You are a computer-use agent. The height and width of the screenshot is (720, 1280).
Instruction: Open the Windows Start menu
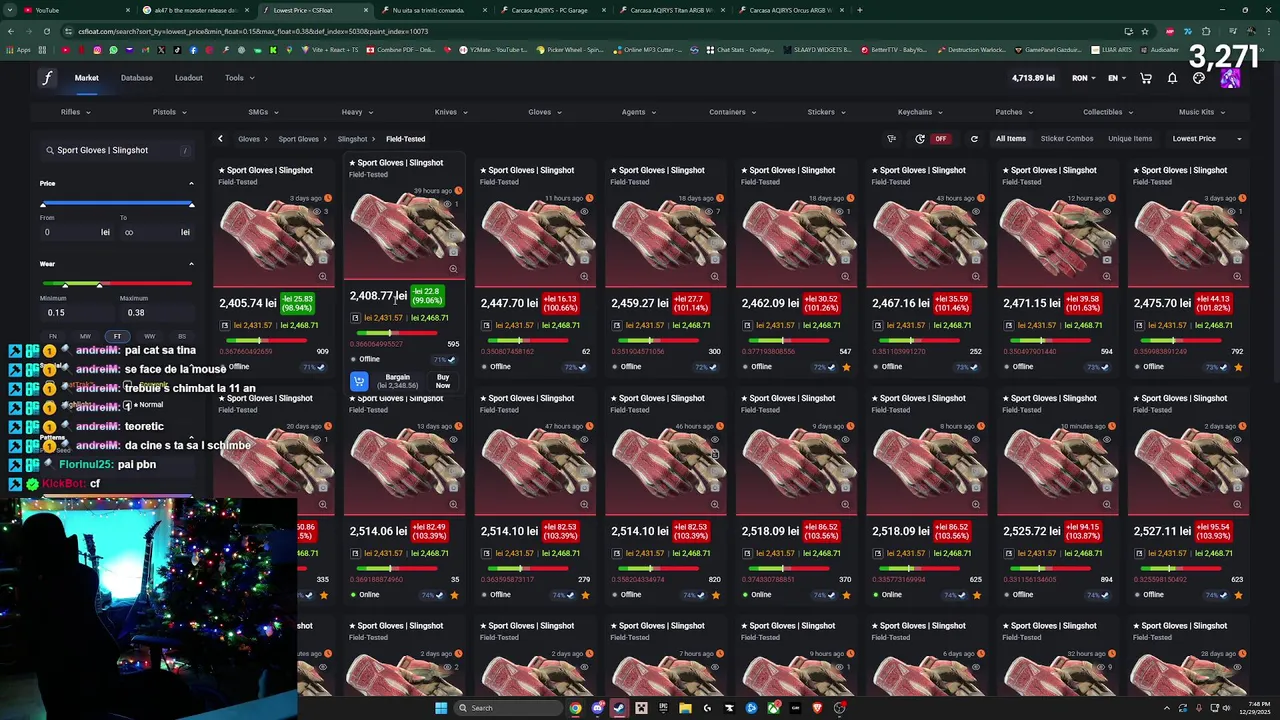pos(440,708)
